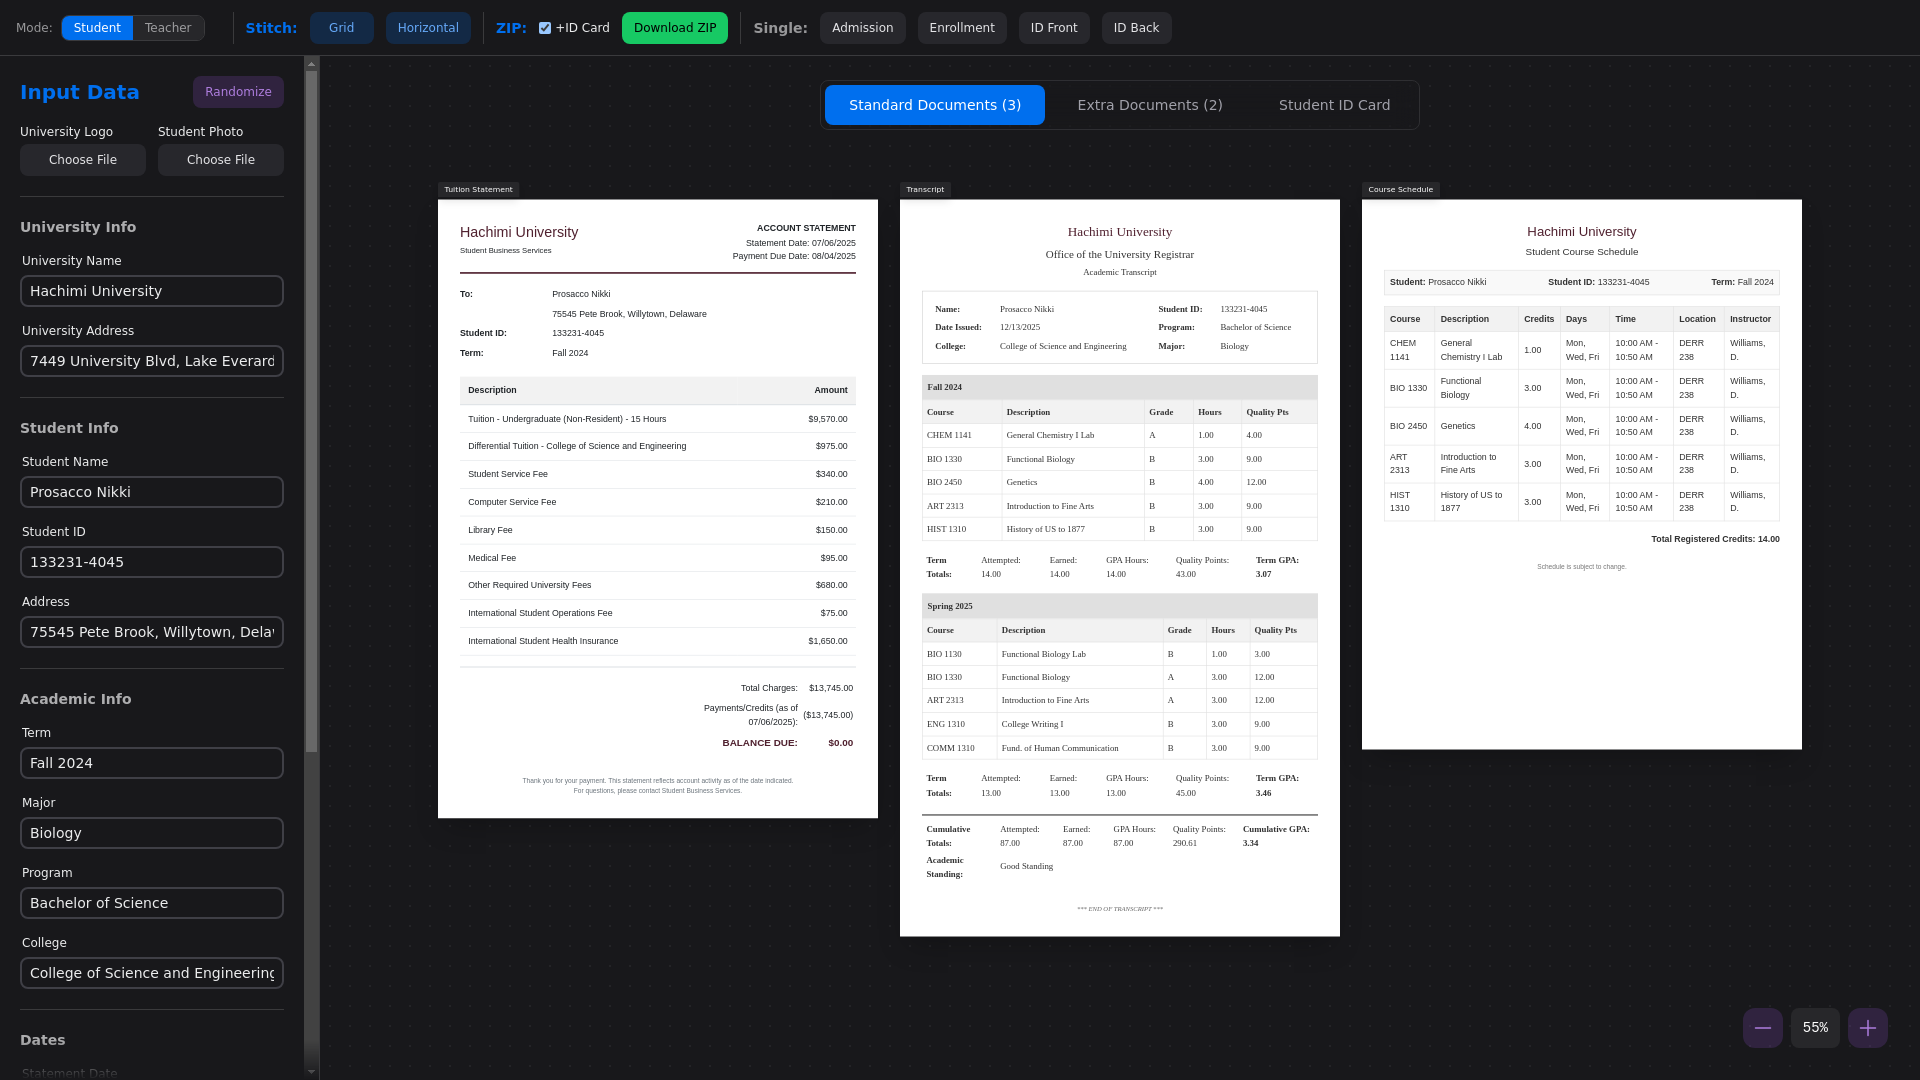
Task: Click 'ENG 1310' transcript row
Action: pyautogui.click(x=1120, y=724)
